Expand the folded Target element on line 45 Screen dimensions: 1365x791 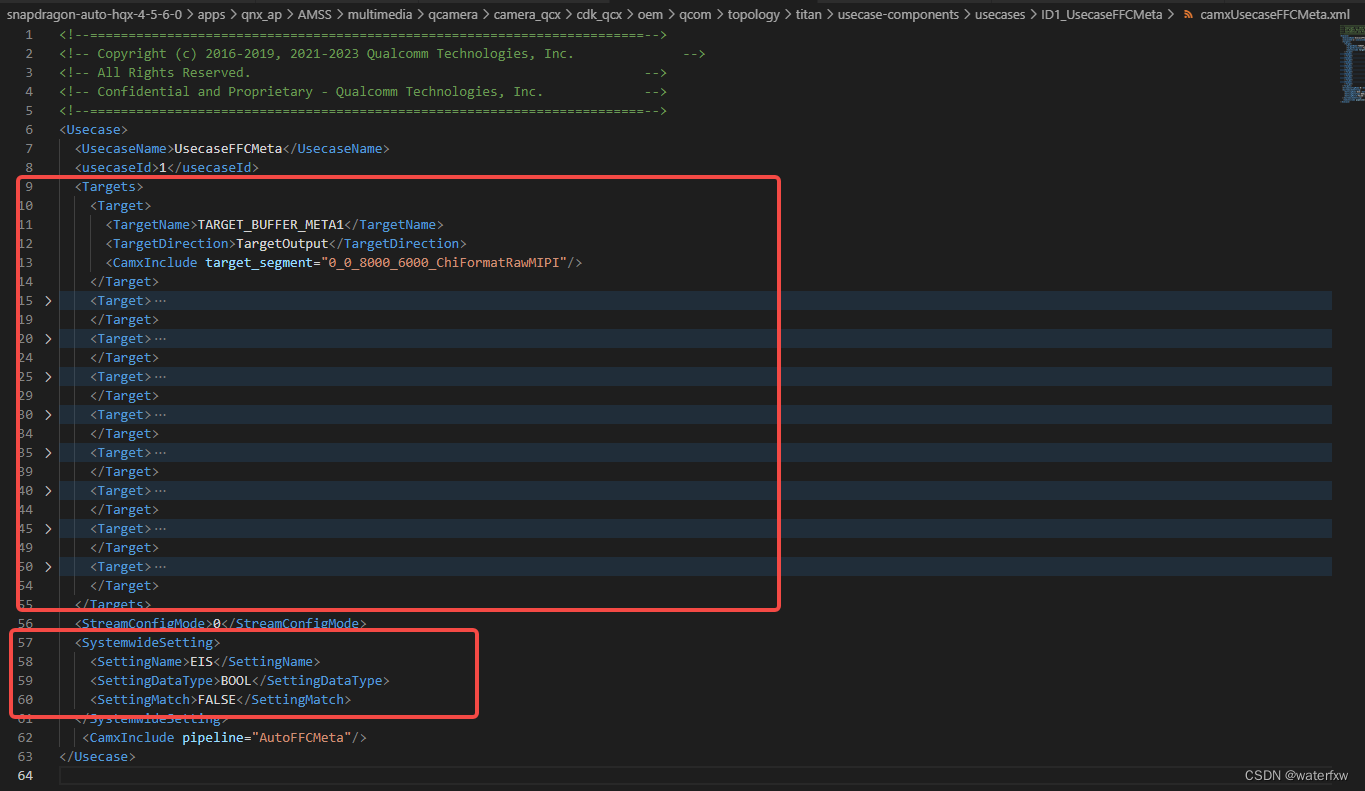tap(48, 528)
